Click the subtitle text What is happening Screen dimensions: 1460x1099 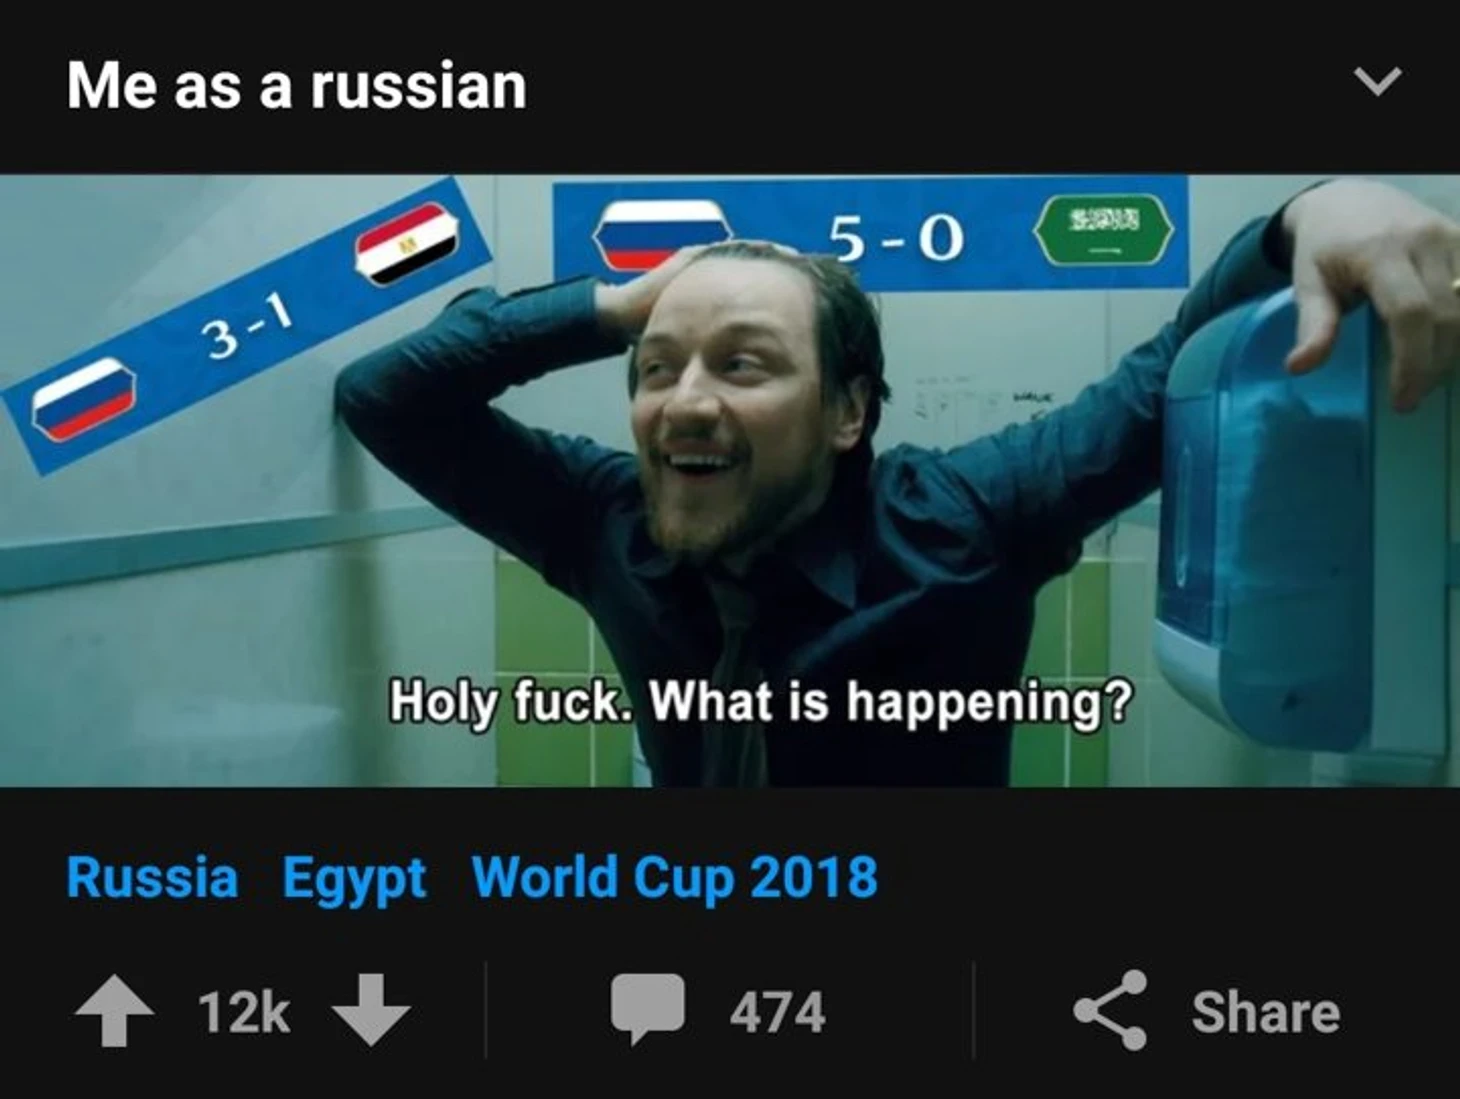pos(891,701)
